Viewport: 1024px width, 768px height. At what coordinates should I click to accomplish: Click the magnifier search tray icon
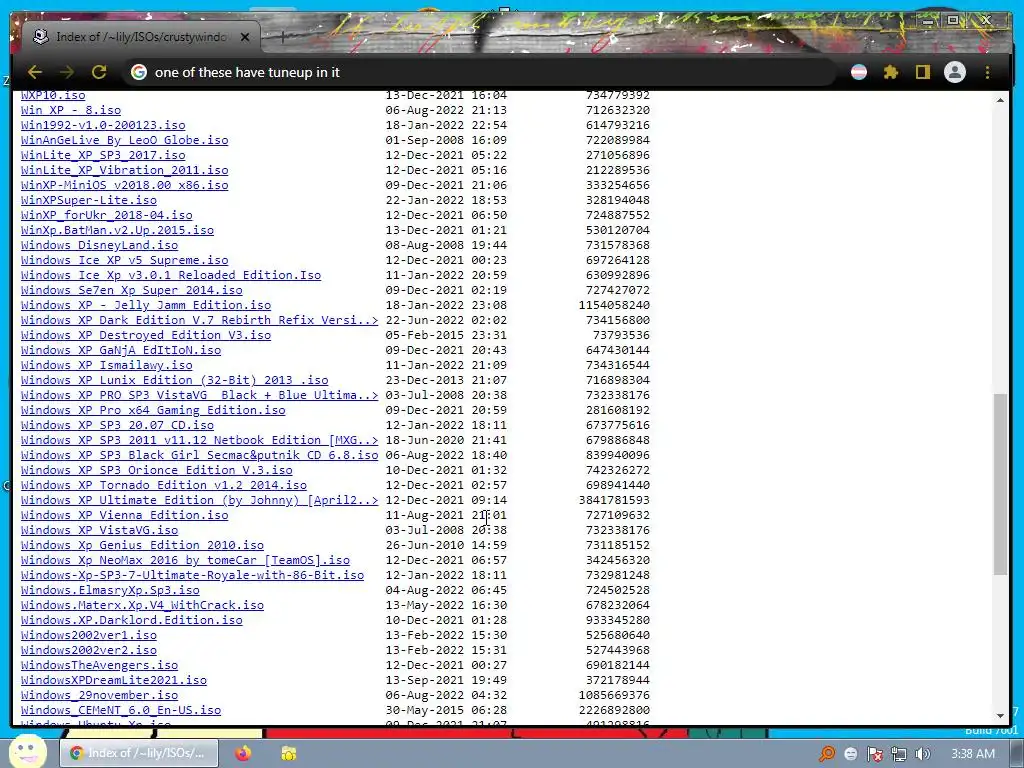pos(827,754)
